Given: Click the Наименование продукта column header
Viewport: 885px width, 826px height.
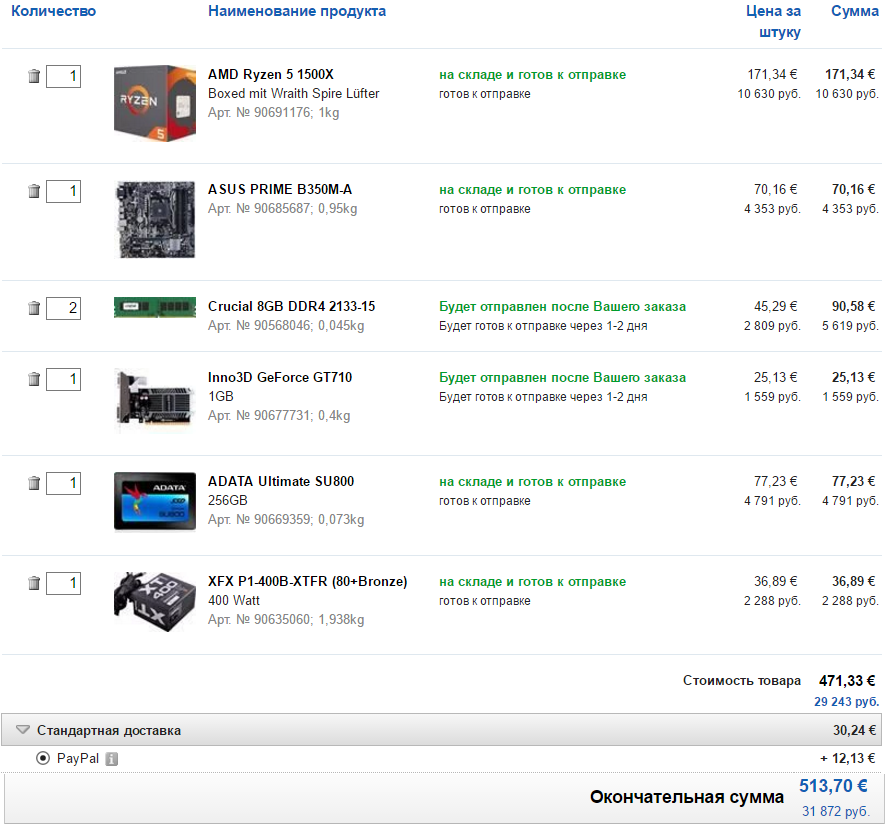Looking at the screenshot, I should 297,11.
